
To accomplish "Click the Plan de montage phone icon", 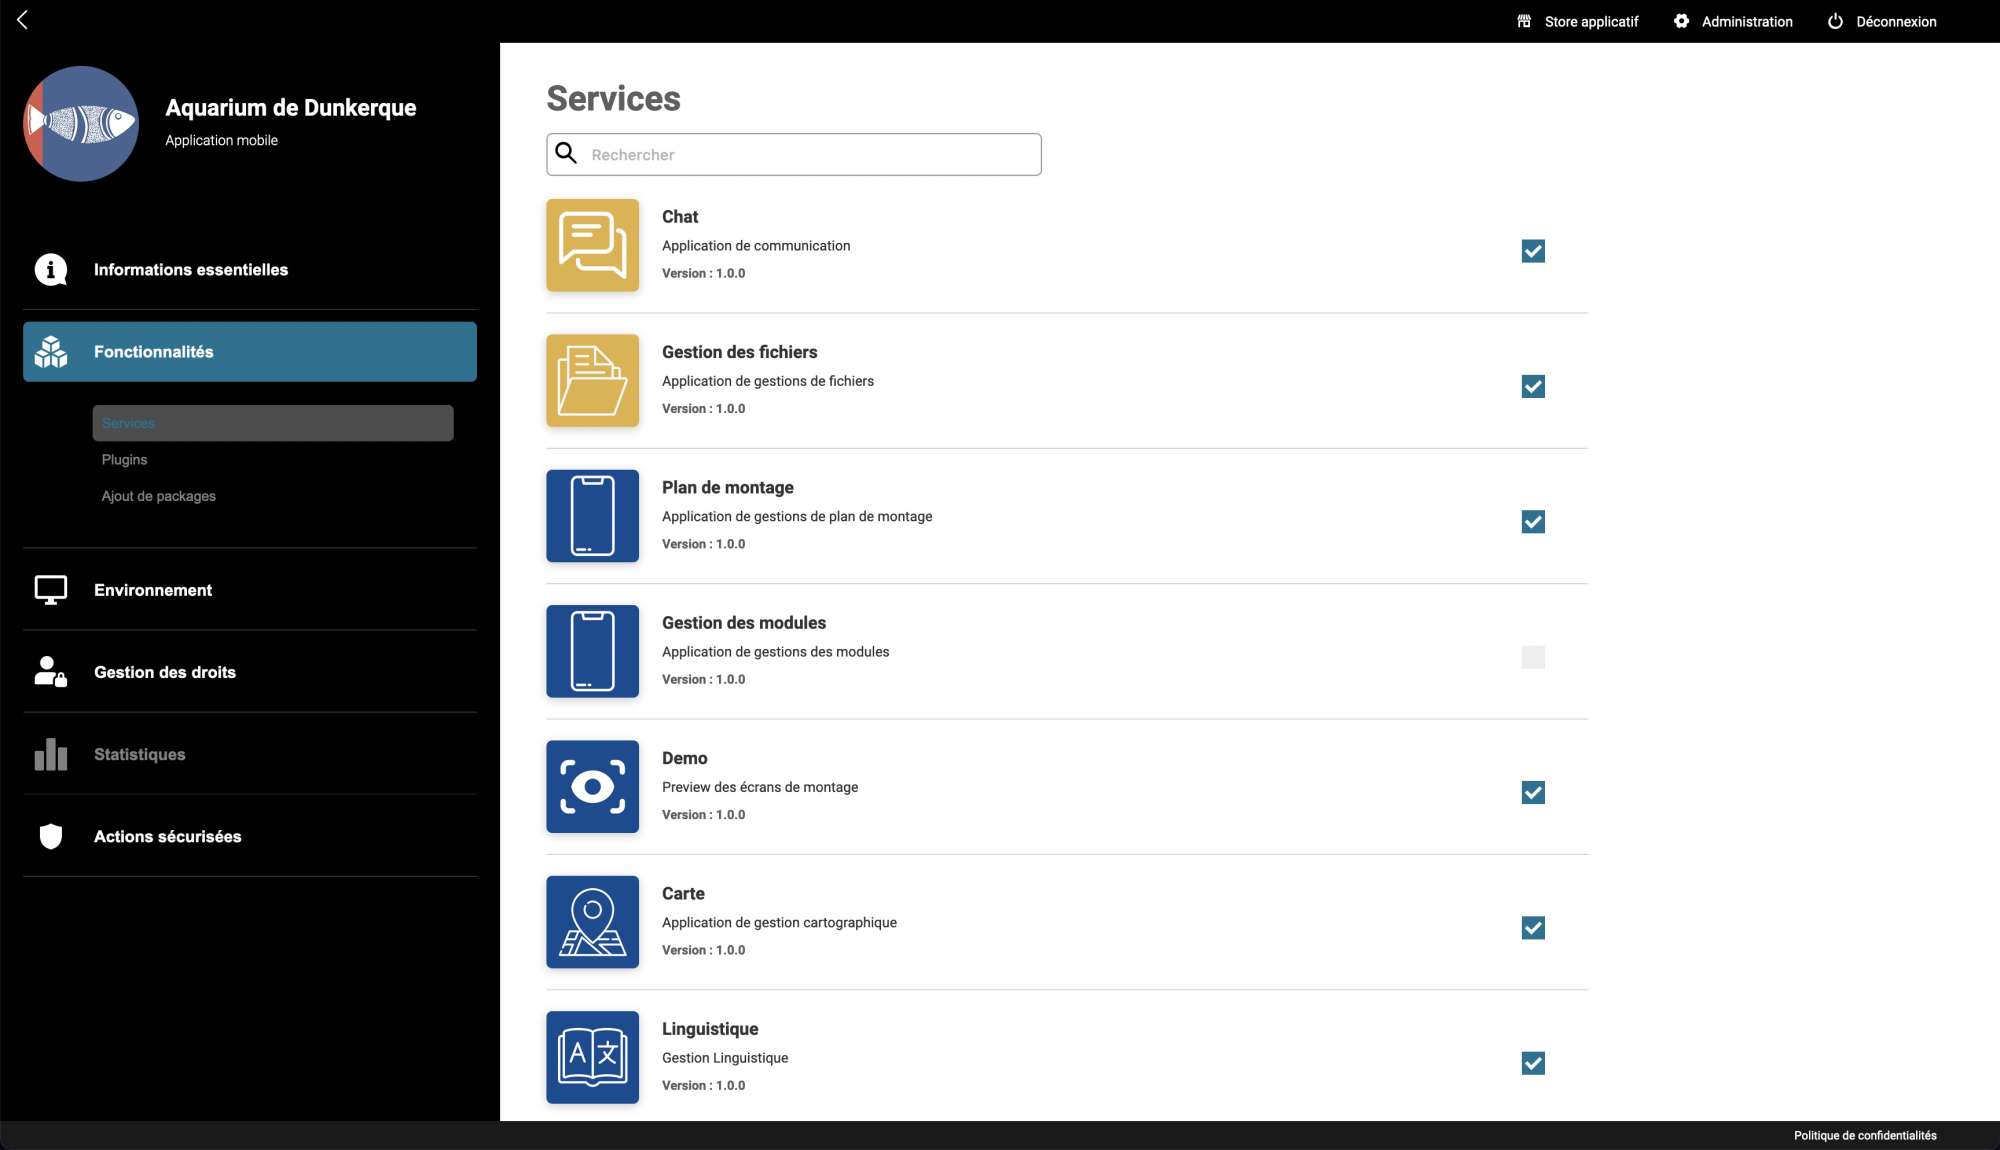I will 592,516.
